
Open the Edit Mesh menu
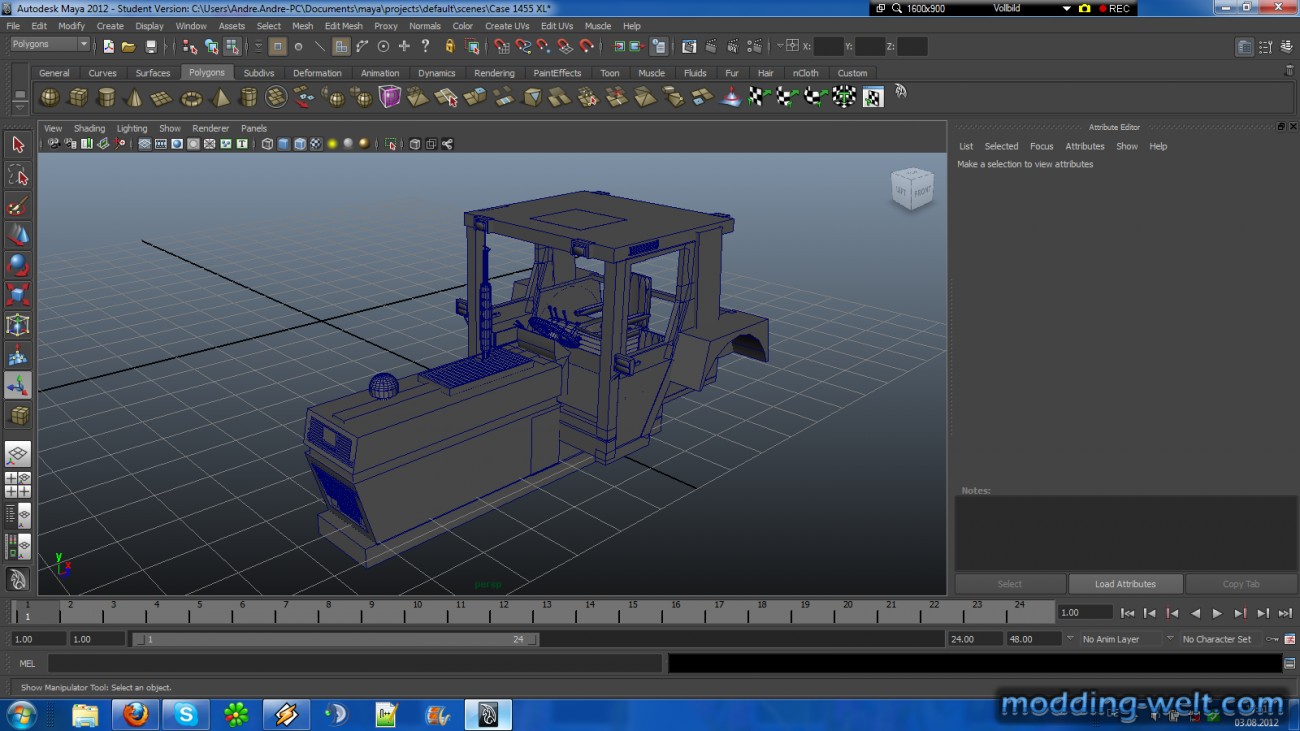343,26
